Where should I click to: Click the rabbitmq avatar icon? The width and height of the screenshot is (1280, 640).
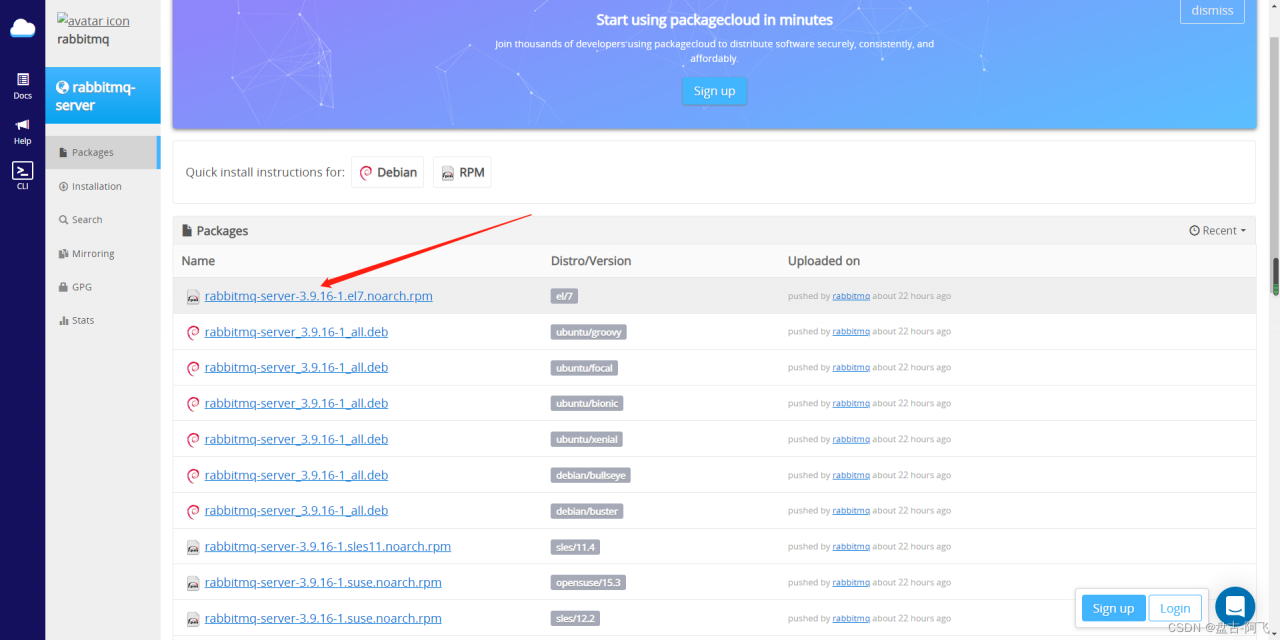[93, 20]
